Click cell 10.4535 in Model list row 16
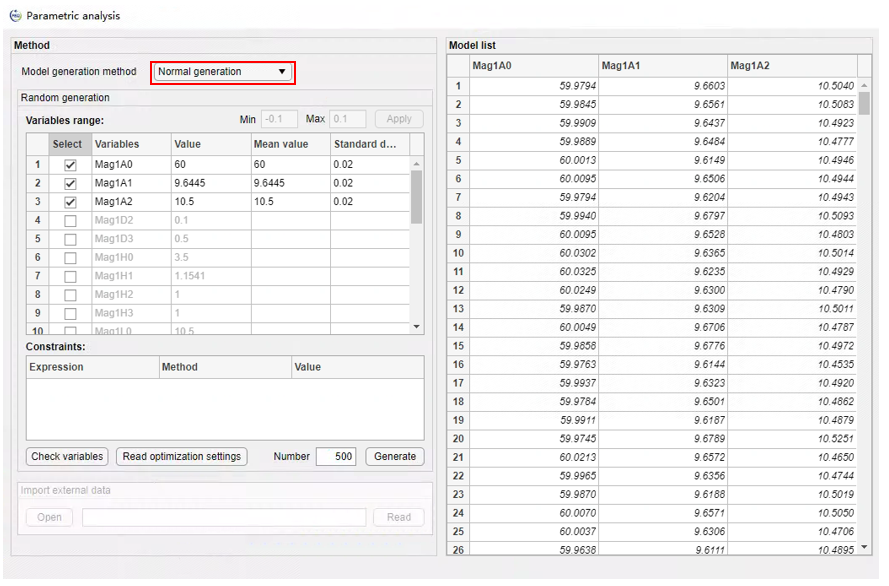This screenshot has width=889, height=586. click(792, 364)
